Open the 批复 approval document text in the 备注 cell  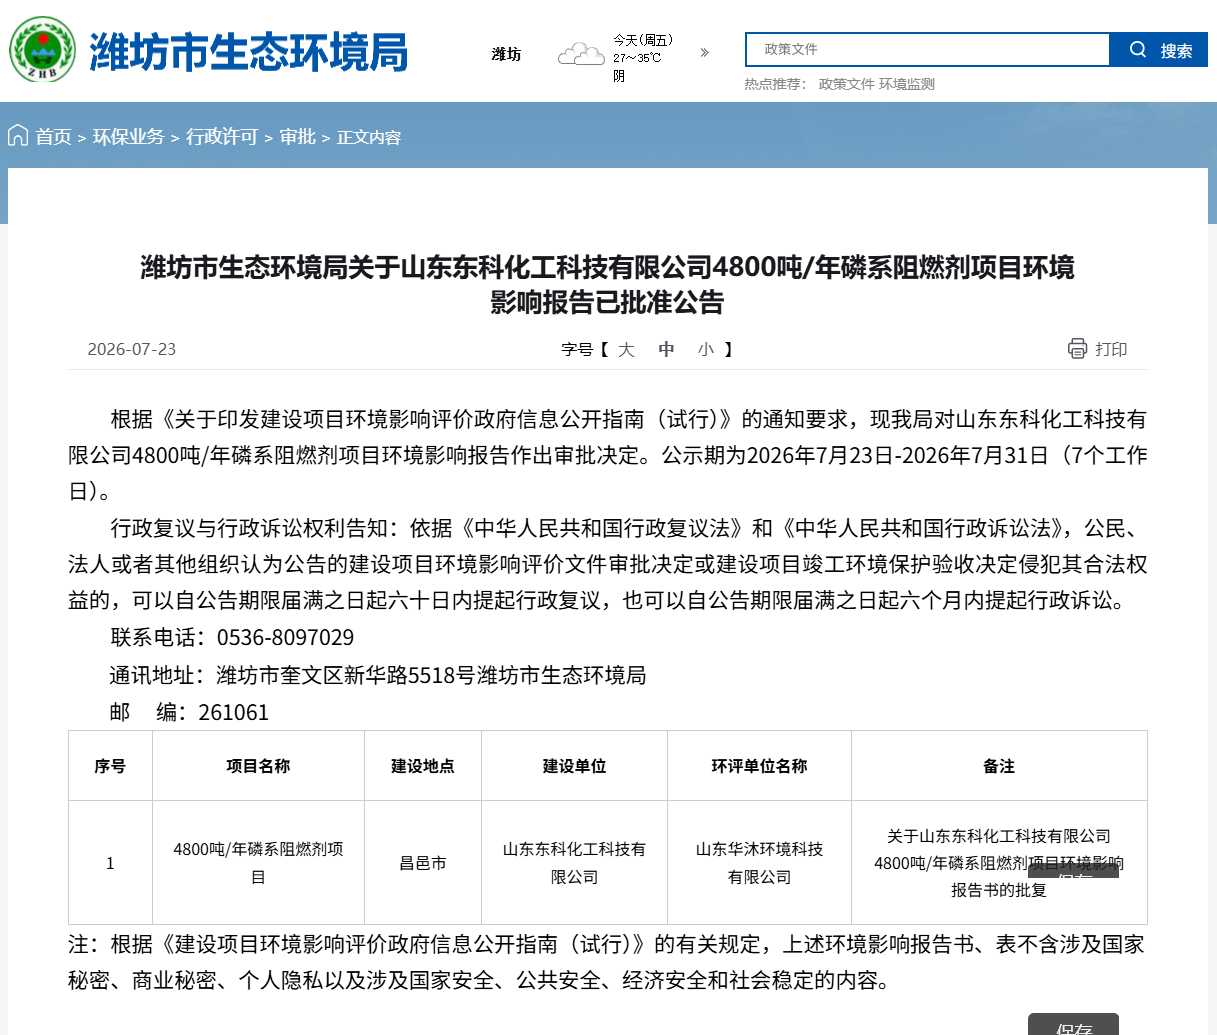(999, 863)
